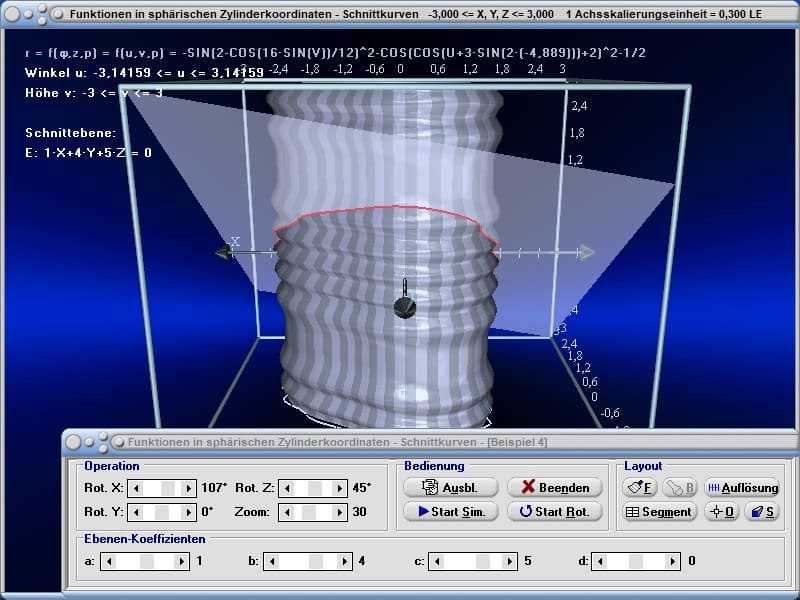Click the Höhe v range text

pos(94,92)
